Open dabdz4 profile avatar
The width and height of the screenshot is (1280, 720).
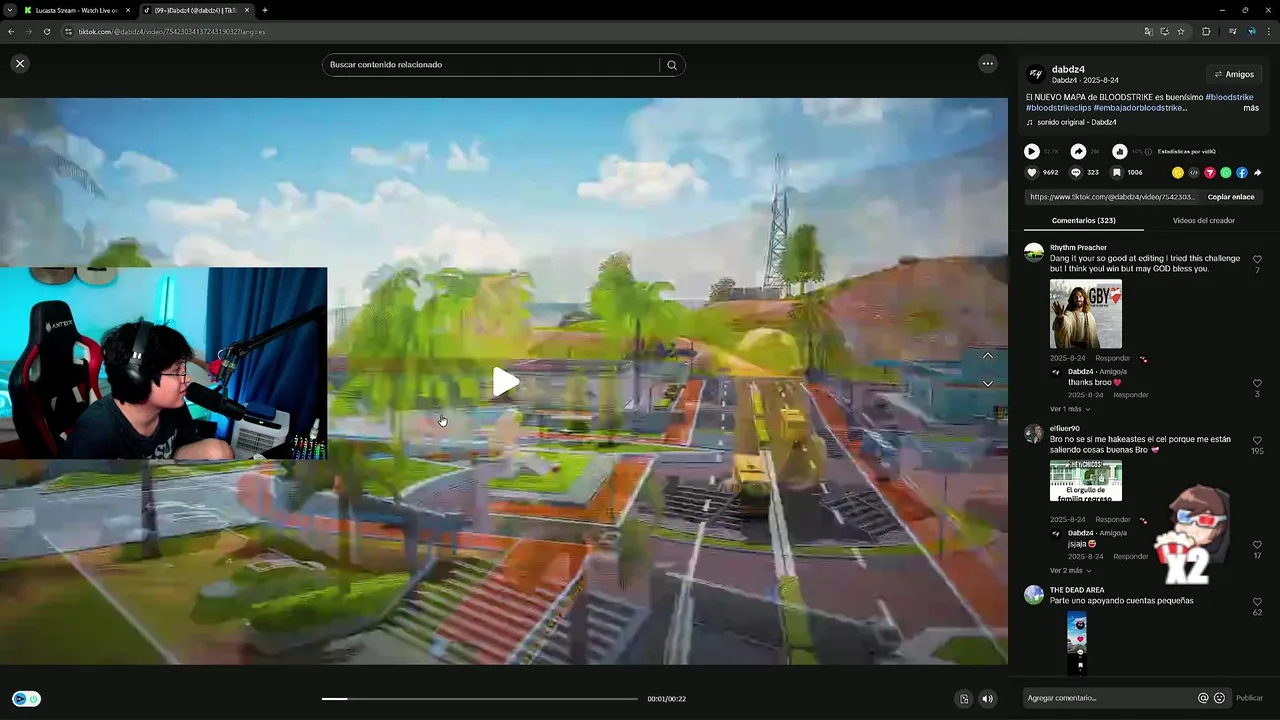click(1036, 74)
